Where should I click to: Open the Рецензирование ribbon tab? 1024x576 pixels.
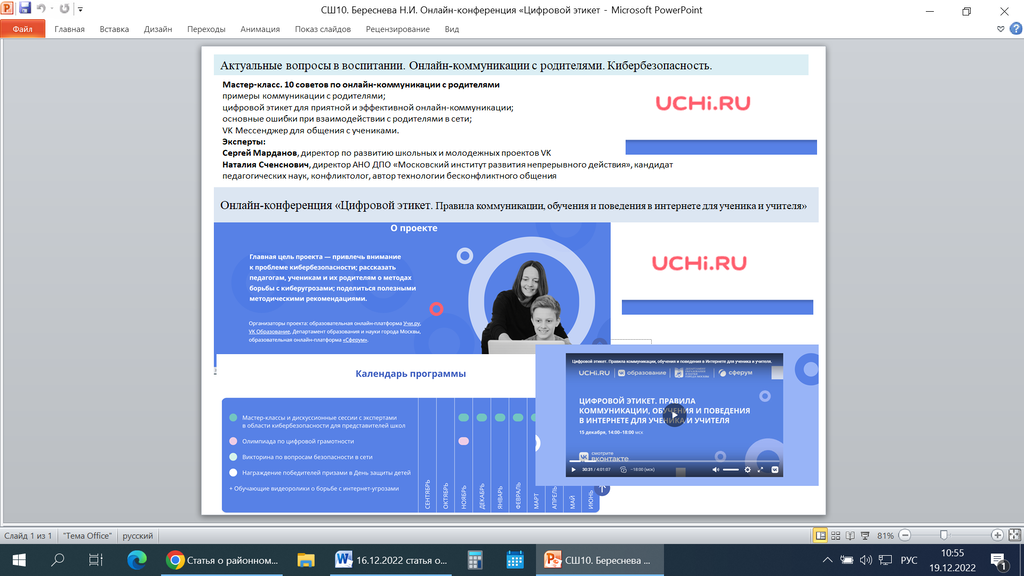coord(397,29)
